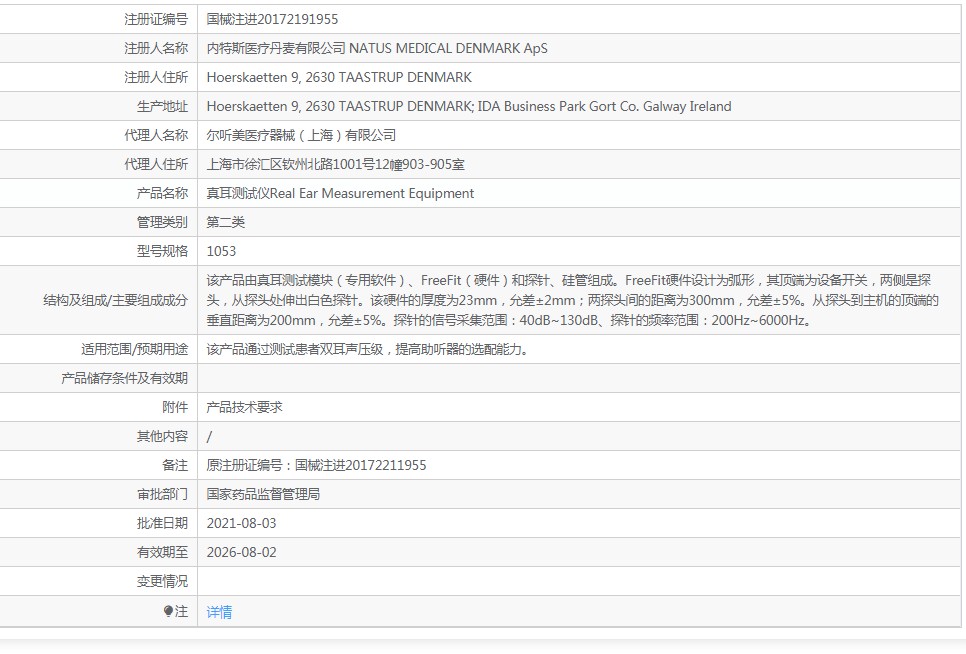Click the 结构及组成/主要组成成分 label
This screenshot has width=966, height=654.
click(115, 300)
